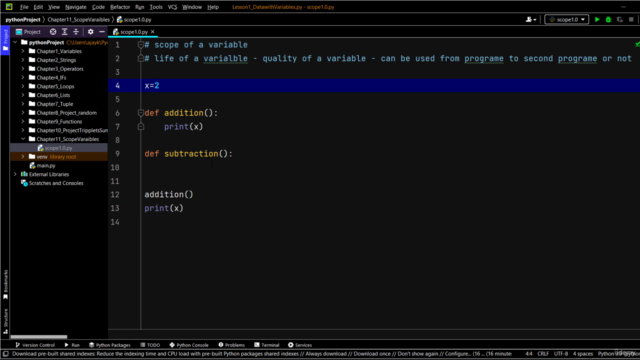This screenshot has width=640, height=360.
Task: Fold the addition function at line 6
Action: pos(140,113)
